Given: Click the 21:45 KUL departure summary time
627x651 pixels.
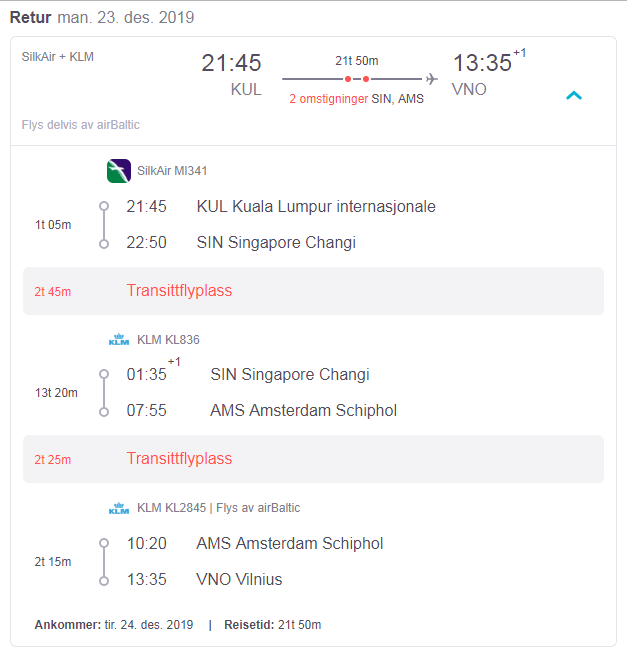Looking at the screenshot, I should [231, 63].
